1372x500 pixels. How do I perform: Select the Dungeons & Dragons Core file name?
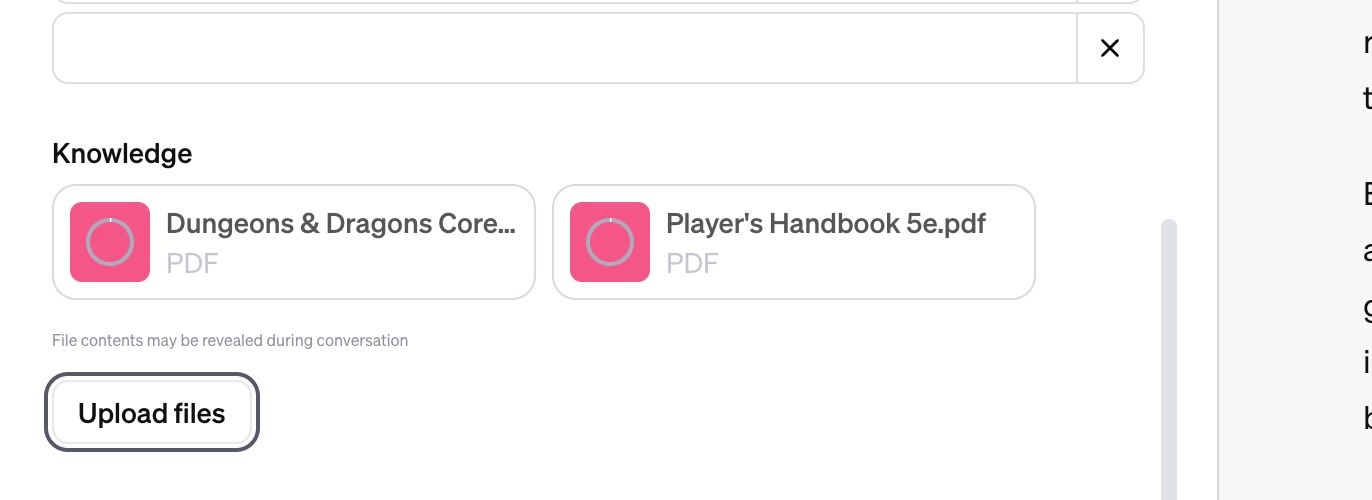(341, 224)
